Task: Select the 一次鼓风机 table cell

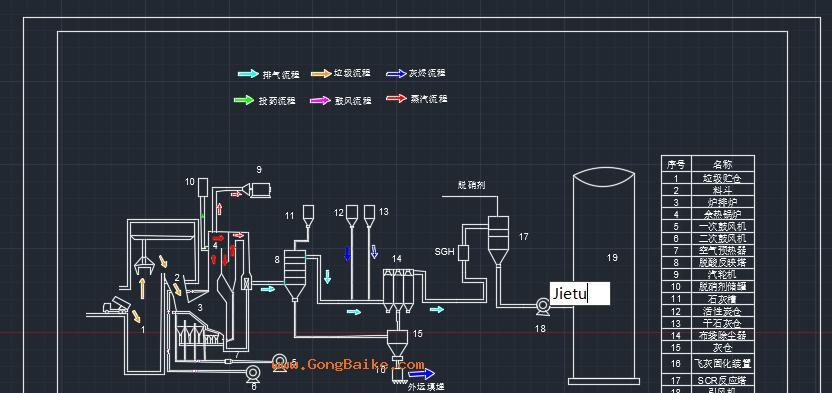Action: [x=722, y=227]
